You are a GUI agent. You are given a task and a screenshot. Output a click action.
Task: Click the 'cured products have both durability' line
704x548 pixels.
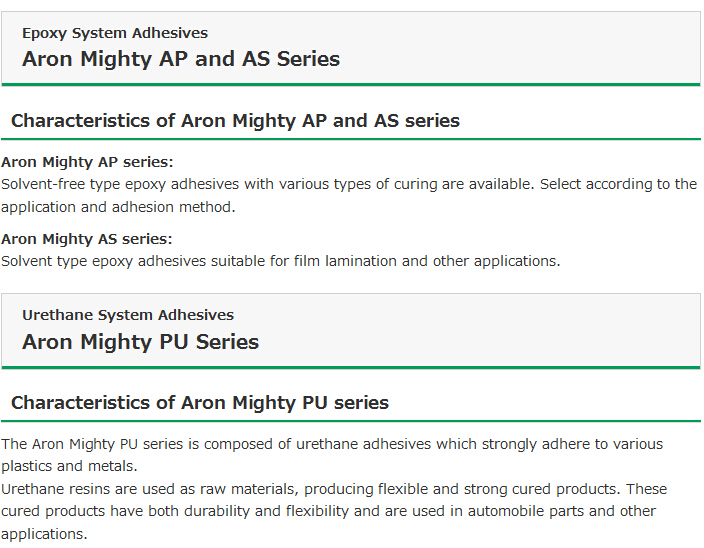click(x=328, y=511)
